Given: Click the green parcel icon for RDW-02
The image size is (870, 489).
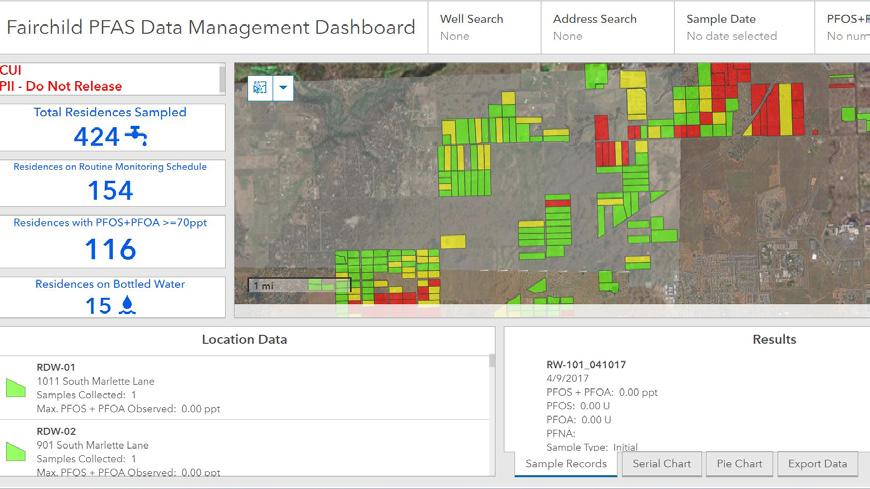Looking at the screenshot, I should click(16, 451).
